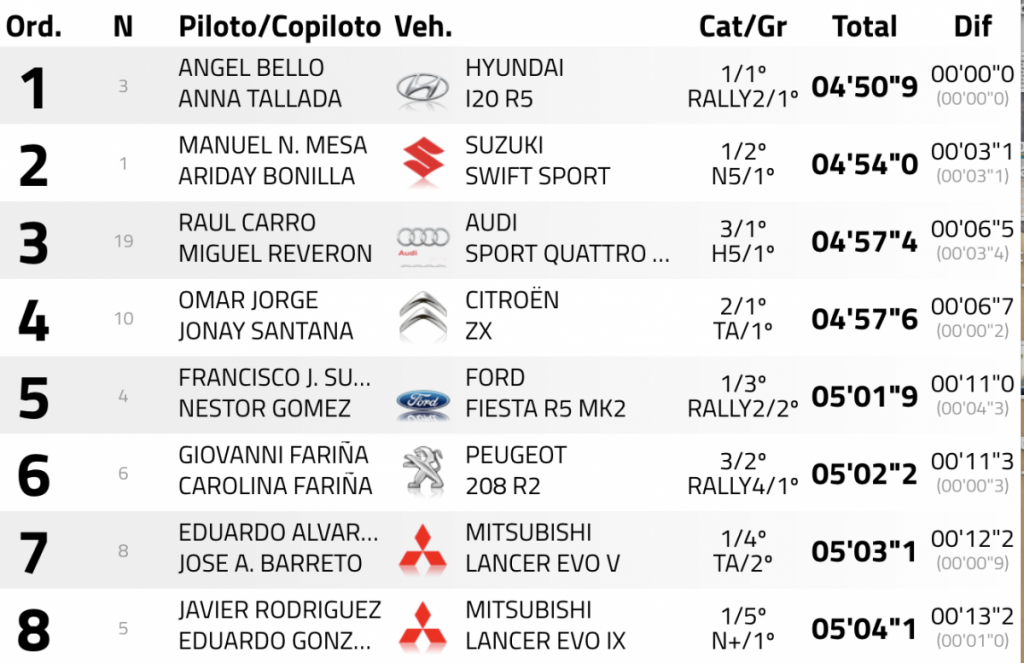Select driver name MANUEL N. MESA
This screenshot has height=663, width=1024.
(273, 145)
